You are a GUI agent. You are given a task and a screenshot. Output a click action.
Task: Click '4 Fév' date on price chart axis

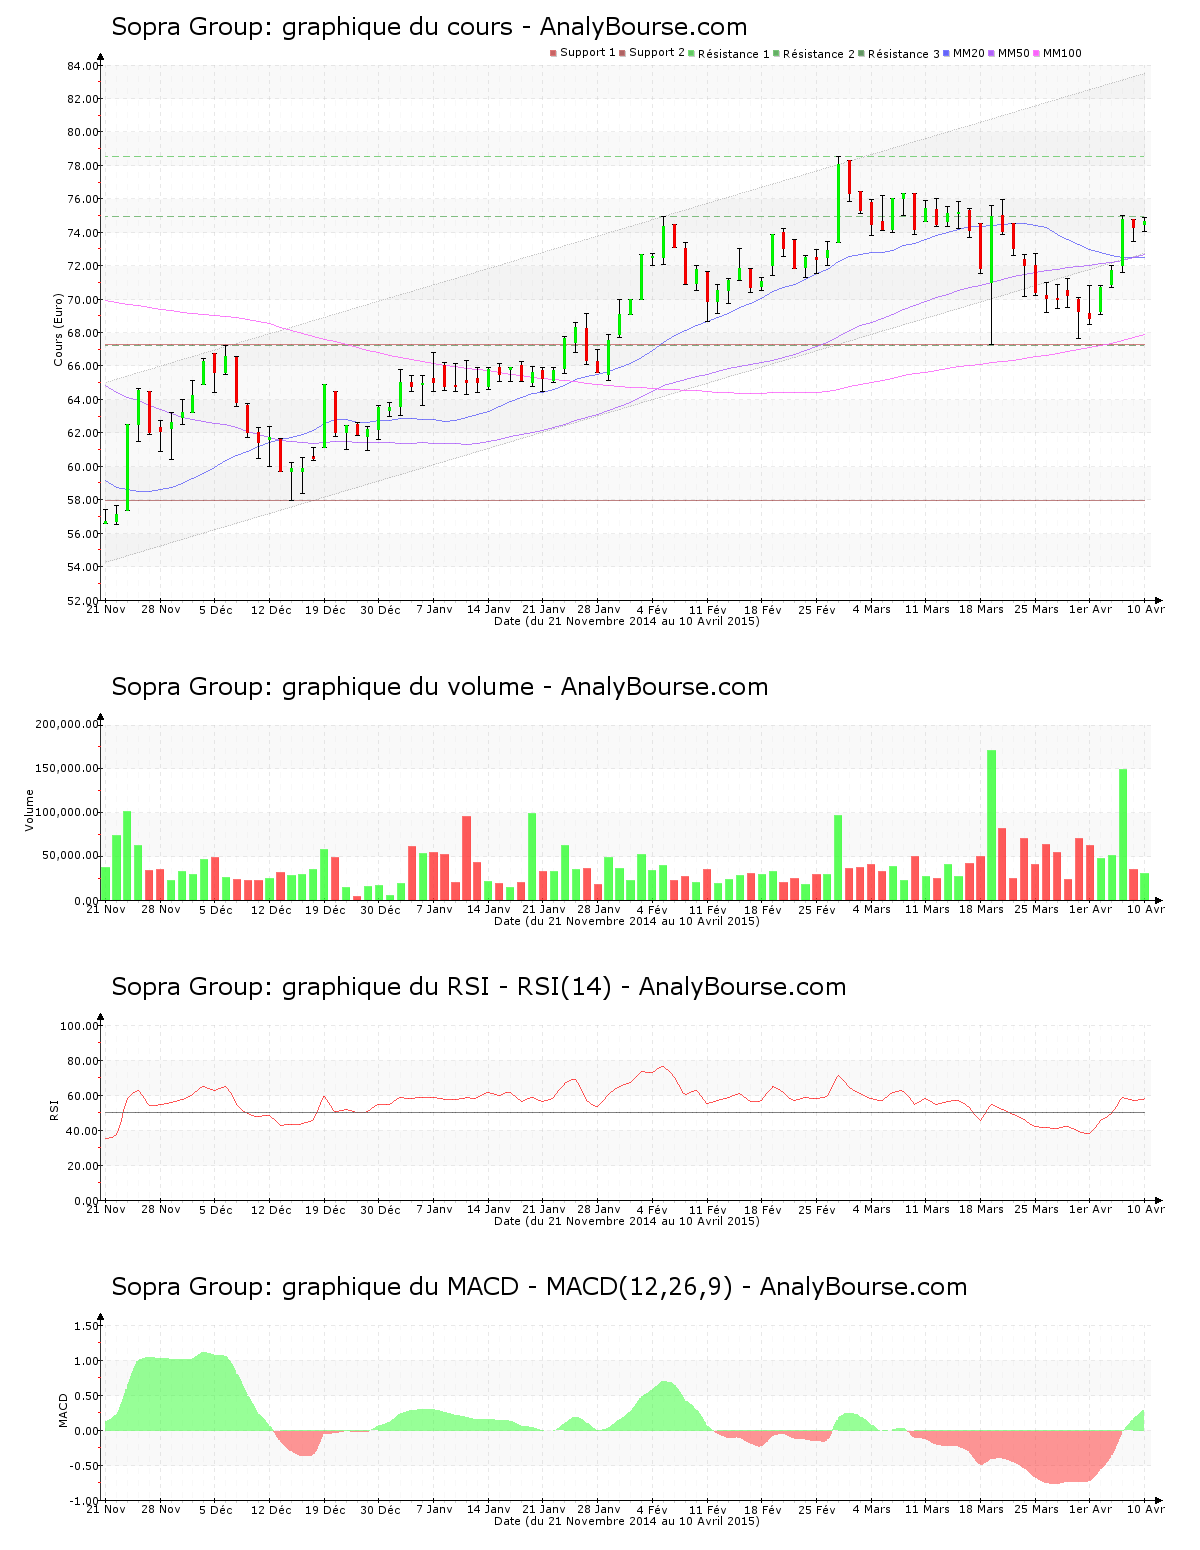652,609
